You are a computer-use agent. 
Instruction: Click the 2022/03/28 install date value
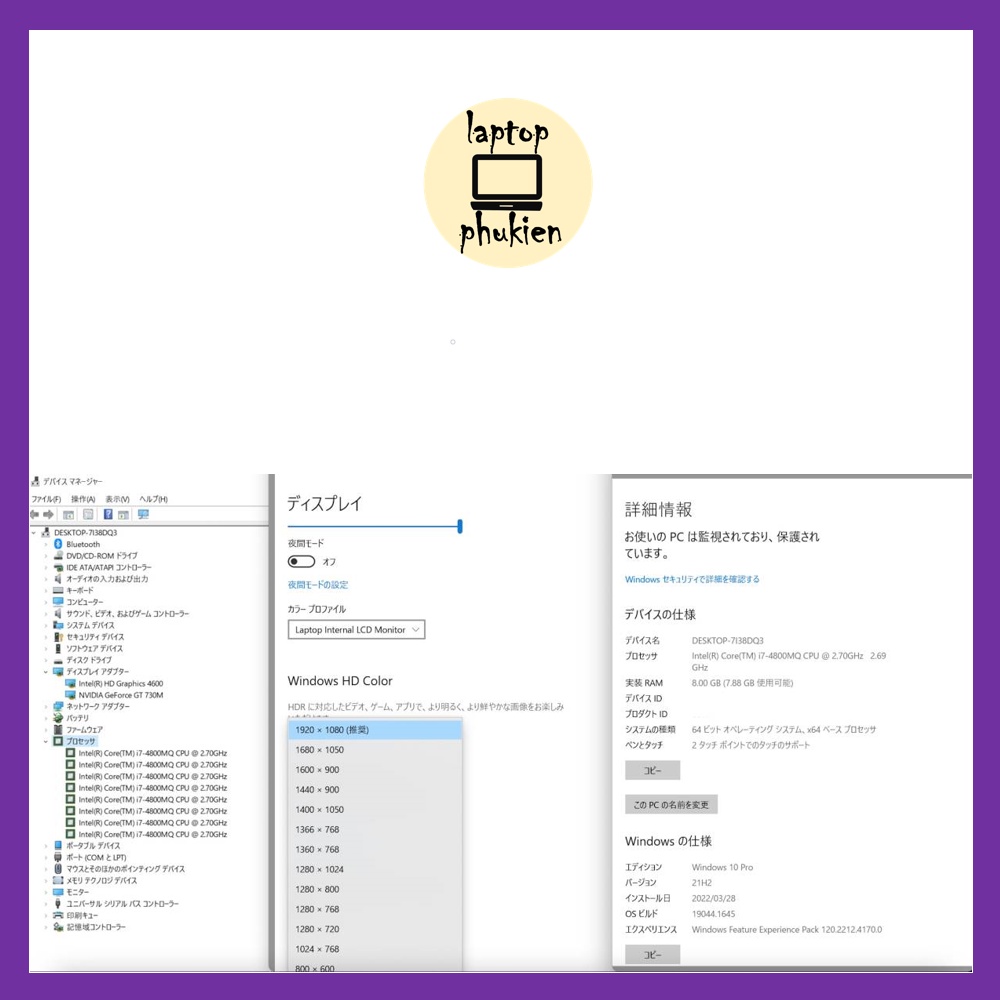(x=714, y=898)
